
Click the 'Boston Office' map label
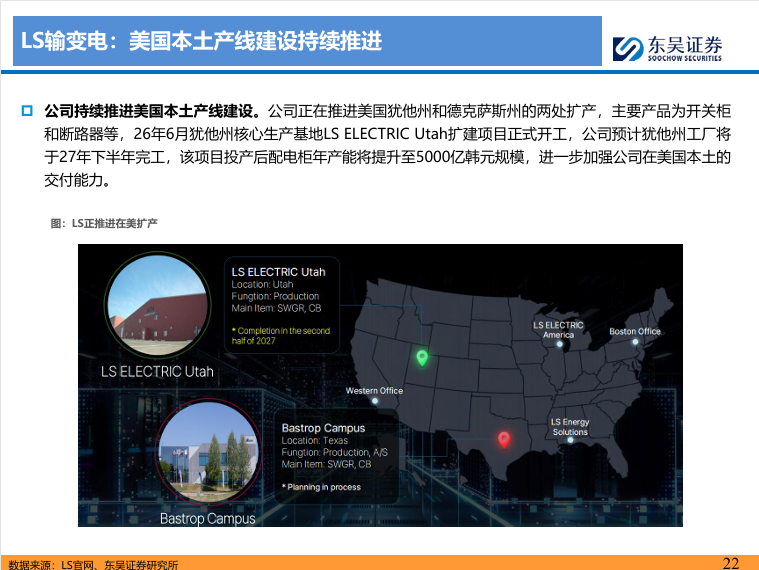point(635,331)
